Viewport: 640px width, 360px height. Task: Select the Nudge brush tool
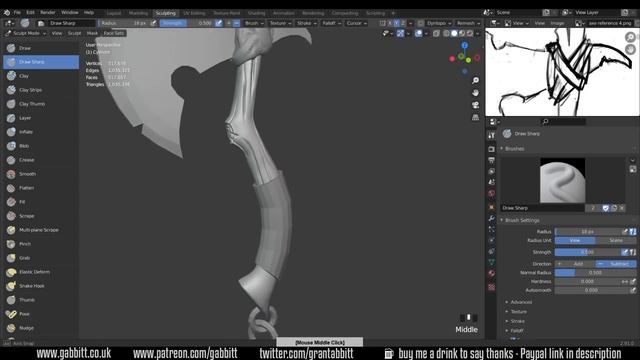click(41, 328)
